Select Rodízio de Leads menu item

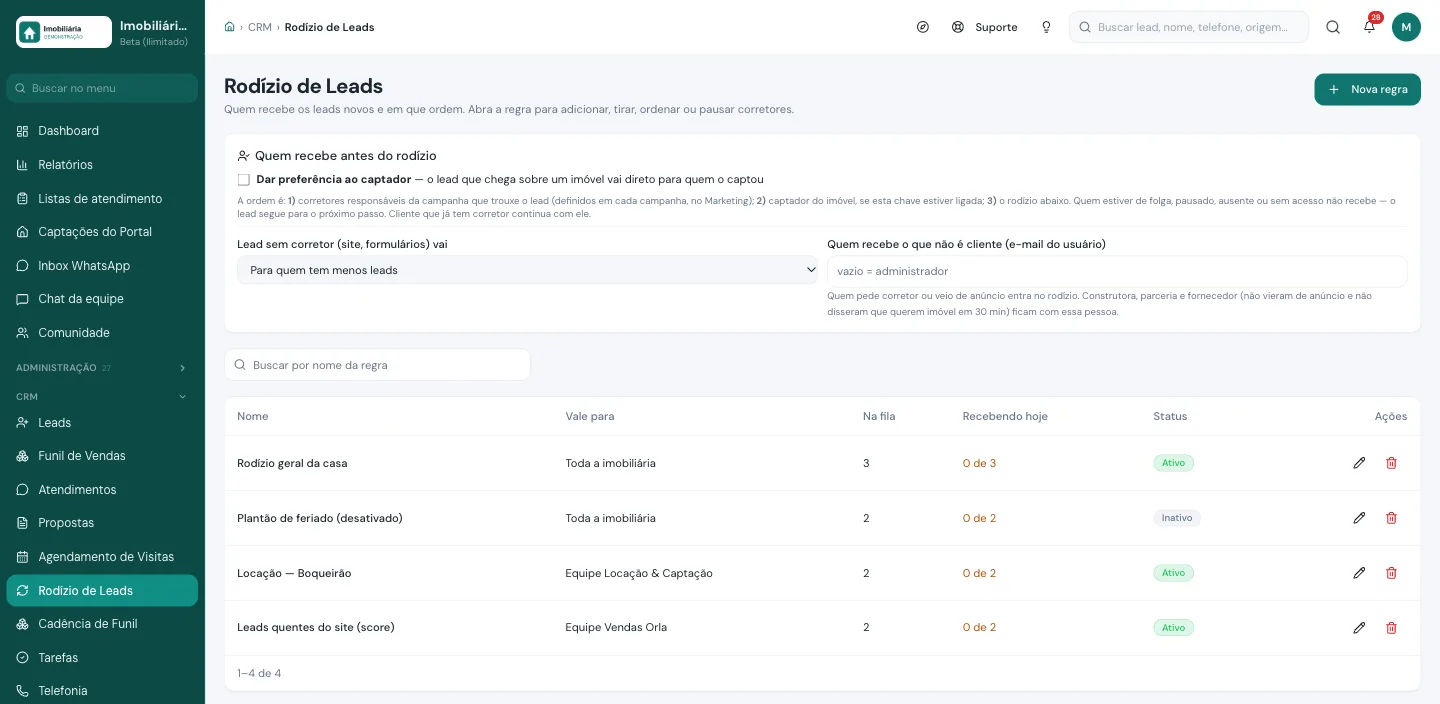[x=102, y=591]
